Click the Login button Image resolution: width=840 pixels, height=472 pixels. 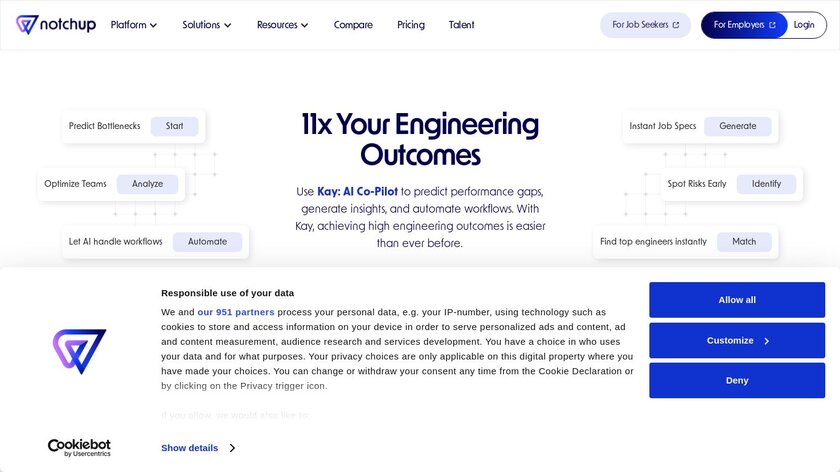804,25
